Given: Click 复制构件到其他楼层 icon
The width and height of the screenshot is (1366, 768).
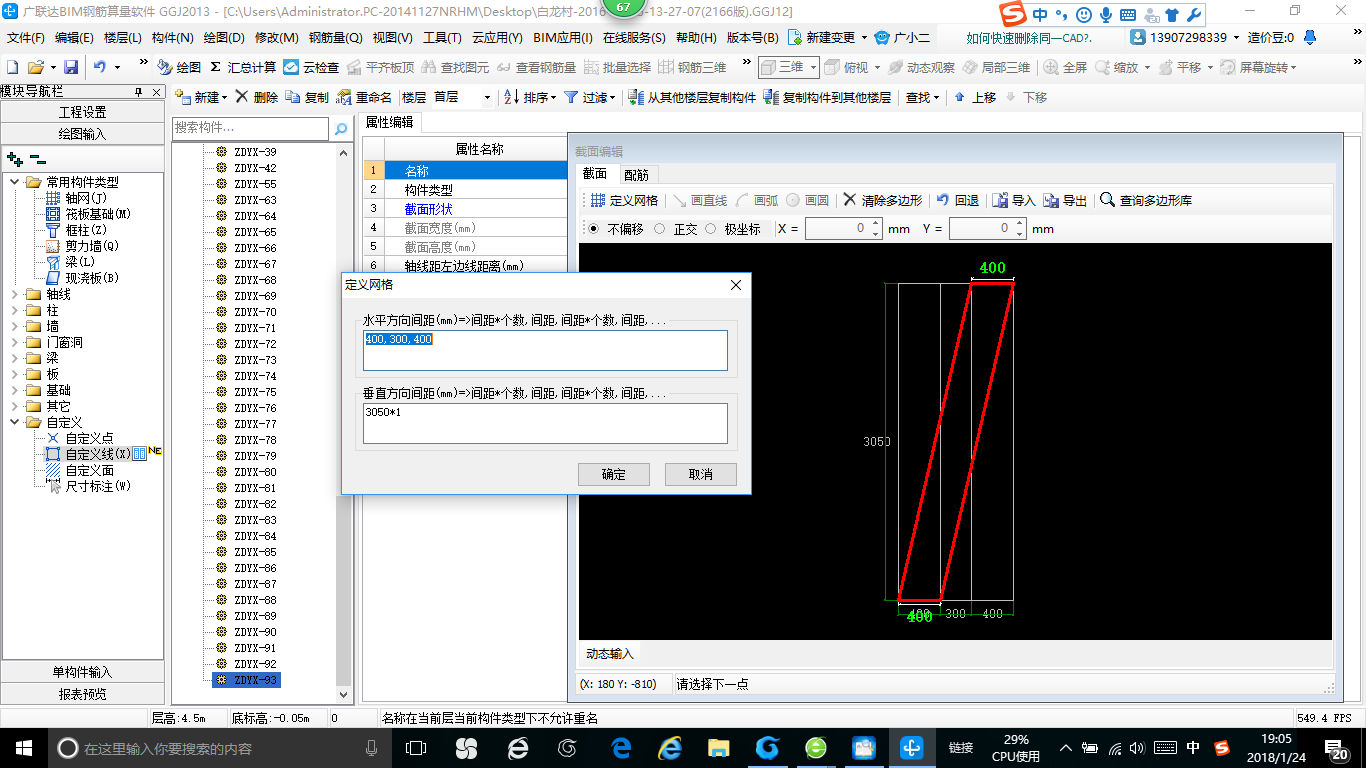Looking at the screenshot, I should pos(771,97).
